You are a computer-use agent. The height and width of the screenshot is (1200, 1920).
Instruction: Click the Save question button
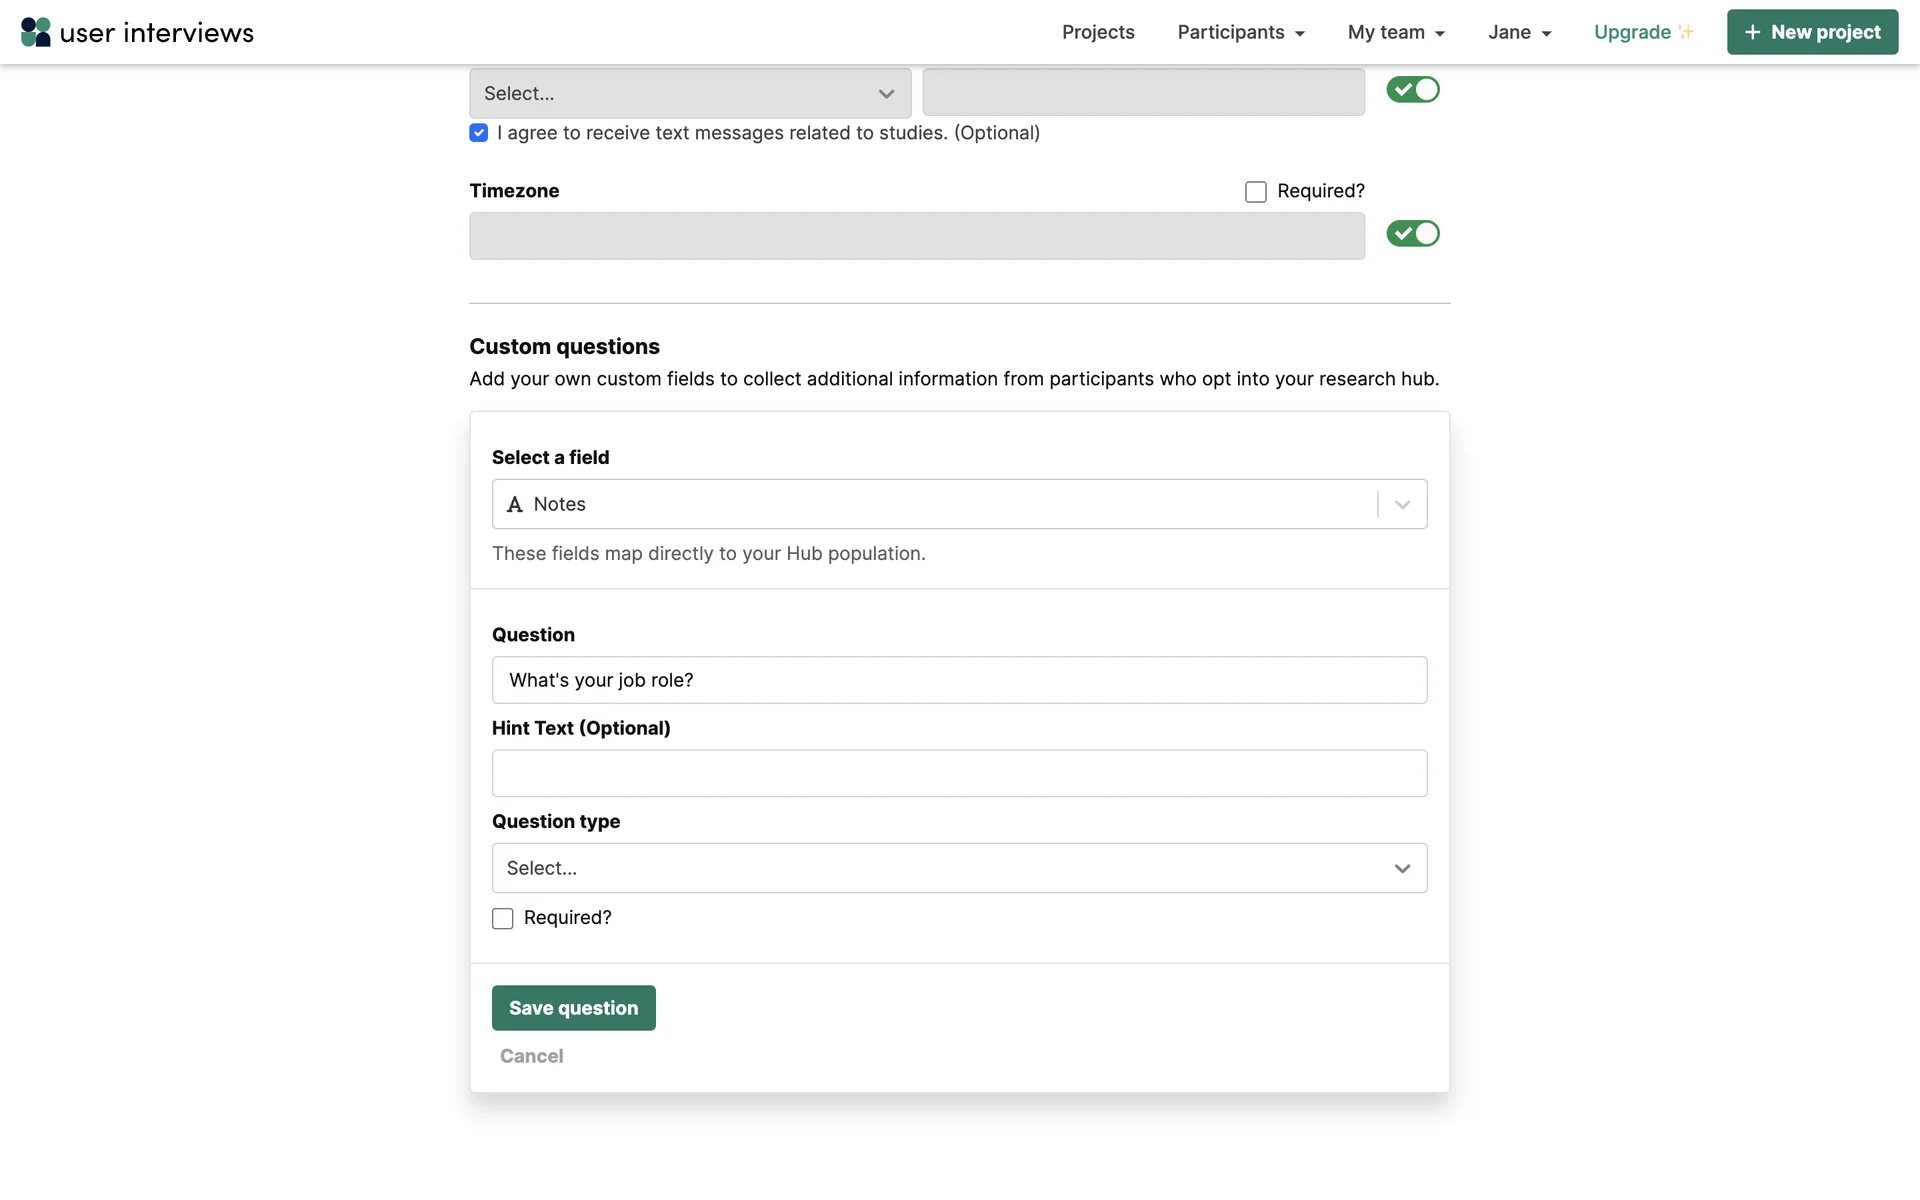(573, 1008)
